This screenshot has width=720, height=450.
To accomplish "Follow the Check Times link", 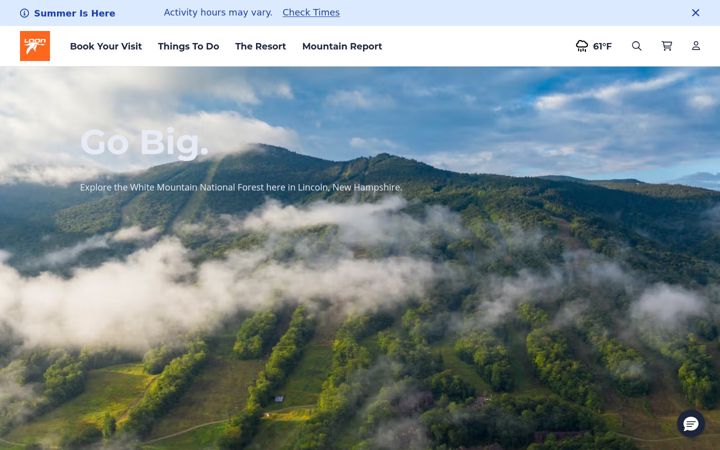I will 311,12.
